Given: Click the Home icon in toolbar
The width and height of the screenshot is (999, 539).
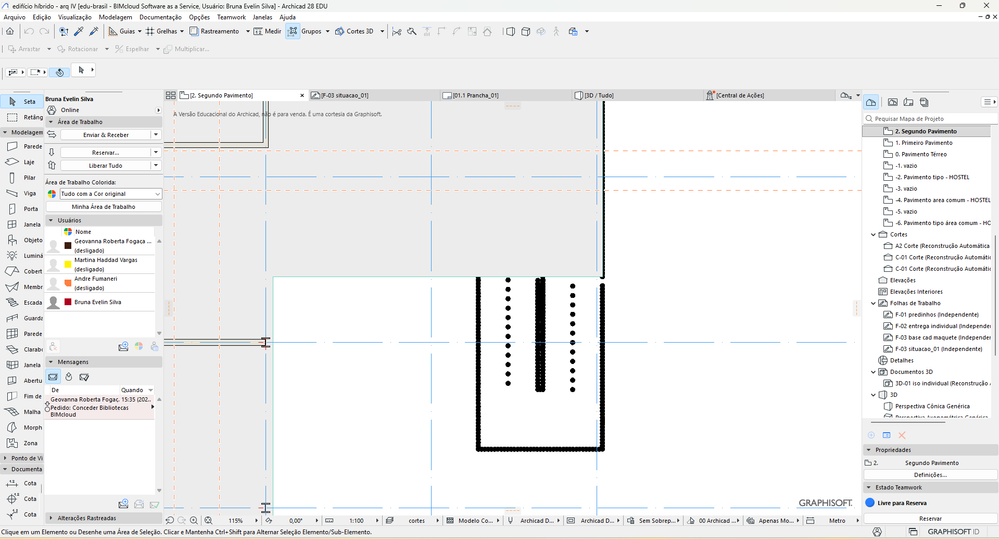Looking at the screenshot, I should (10, 31).
